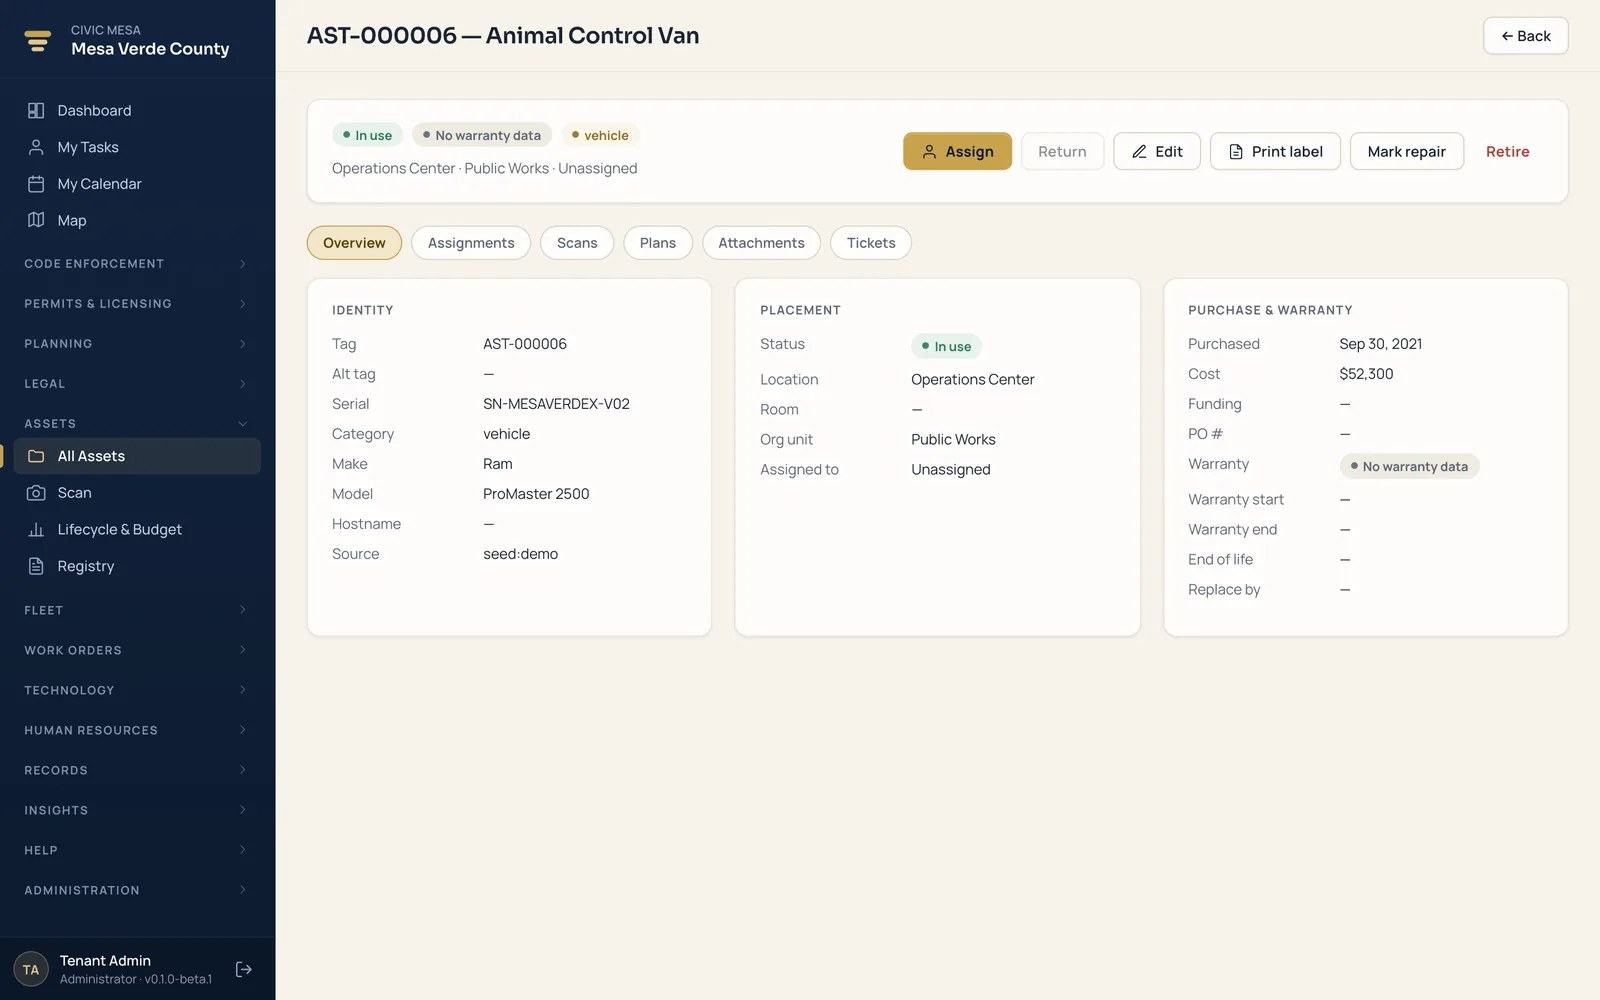Expand the Insights section

pyautogui.click(x=137, y=810)
